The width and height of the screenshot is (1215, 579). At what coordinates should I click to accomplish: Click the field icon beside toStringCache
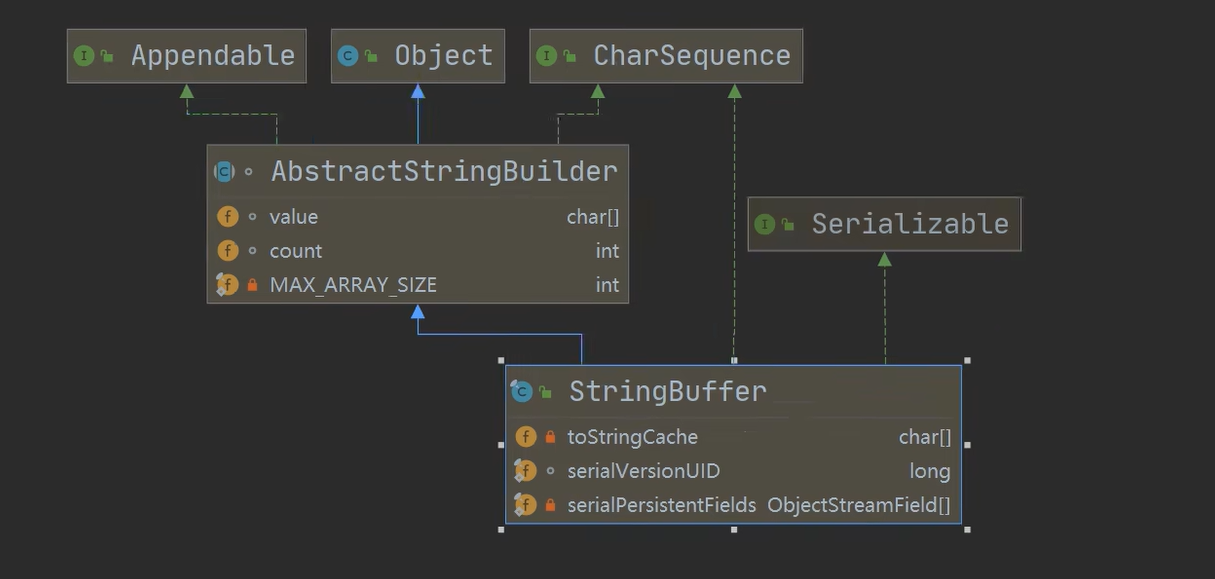point(526,437)
